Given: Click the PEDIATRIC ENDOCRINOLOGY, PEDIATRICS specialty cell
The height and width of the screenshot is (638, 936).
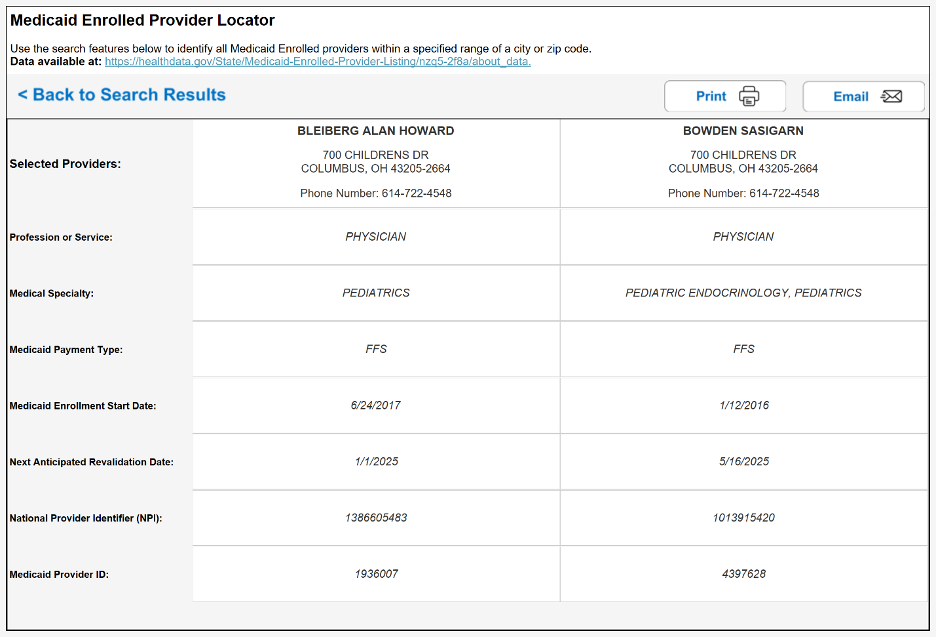Looking at the screenshot, I should (x=744, y=293).
